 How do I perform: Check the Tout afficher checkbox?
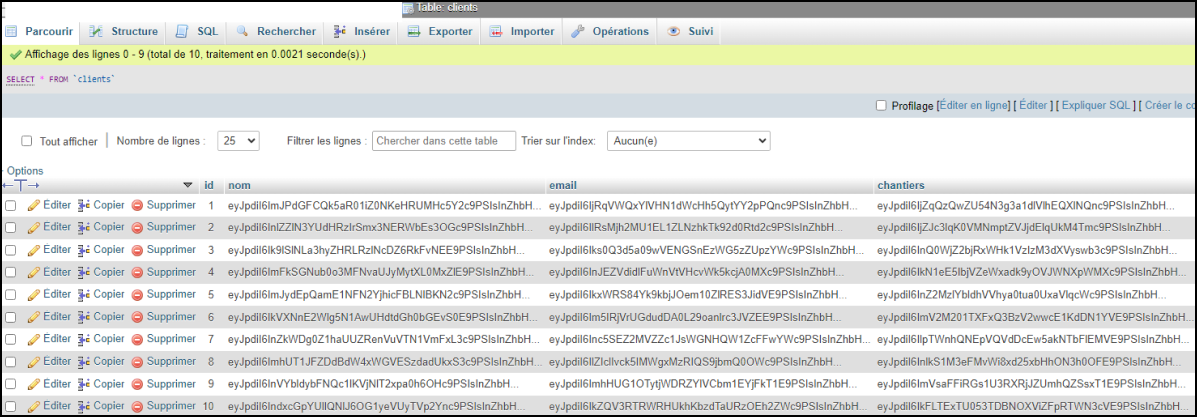(27, 141)
